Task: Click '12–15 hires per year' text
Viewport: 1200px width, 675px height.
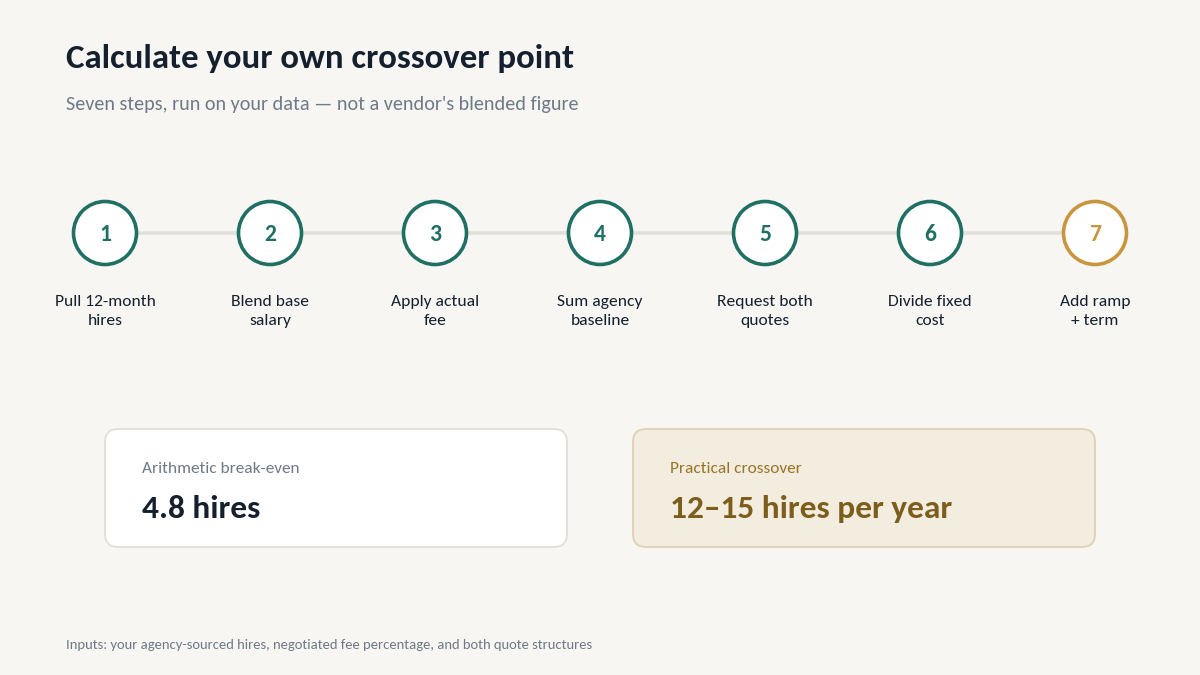Action: pos(811,508)
